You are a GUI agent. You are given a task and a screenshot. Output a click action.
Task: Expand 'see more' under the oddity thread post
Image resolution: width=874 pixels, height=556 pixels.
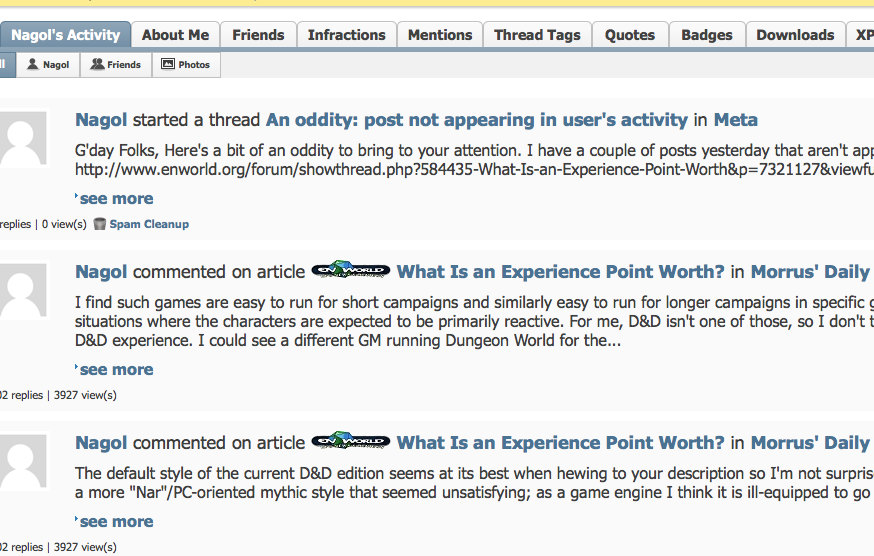click(x=116, y=198)
